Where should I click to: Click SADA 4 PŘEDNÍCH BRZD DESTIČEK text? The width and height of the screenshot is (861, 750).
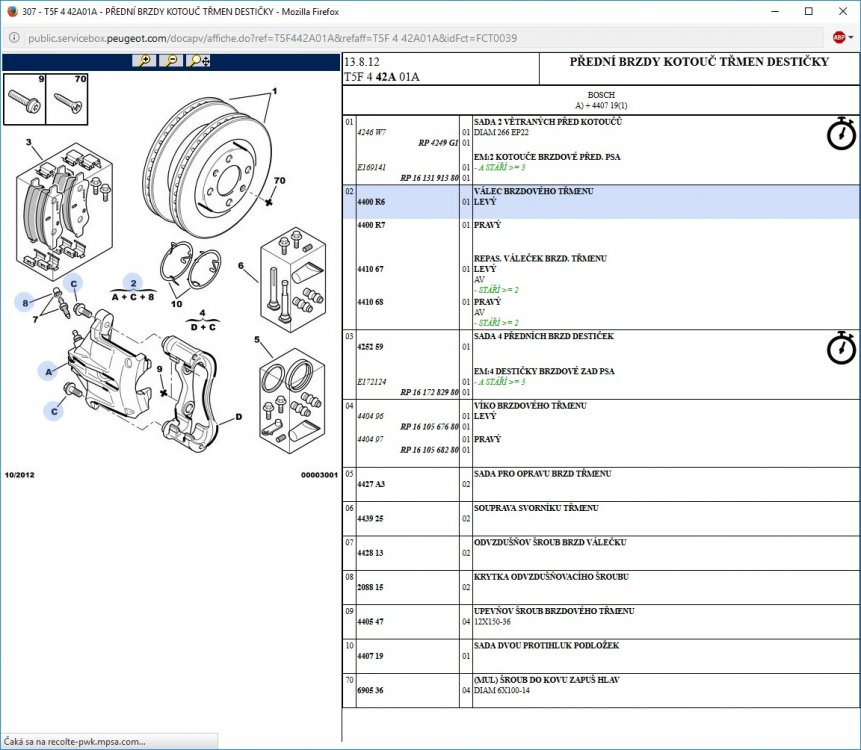click(544, 336)
